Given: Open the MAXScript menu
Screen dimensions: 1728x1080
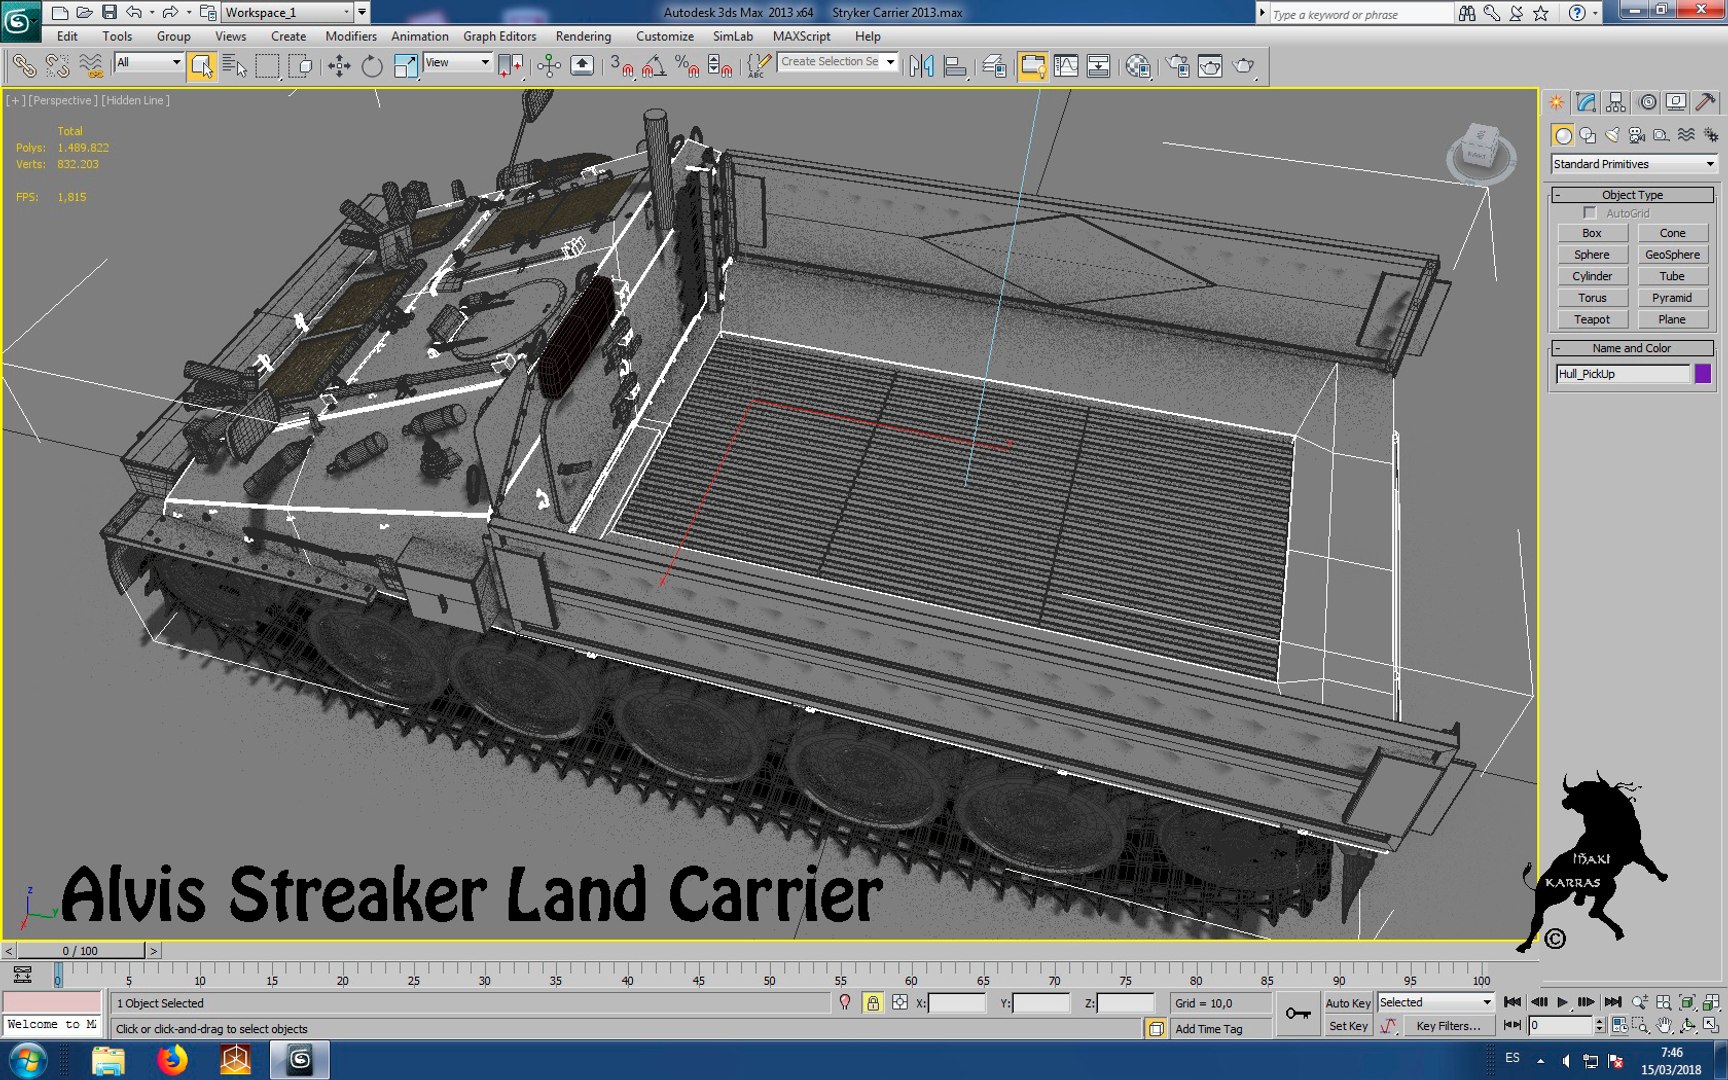Looking at the screenshot, I should (801, 36).
